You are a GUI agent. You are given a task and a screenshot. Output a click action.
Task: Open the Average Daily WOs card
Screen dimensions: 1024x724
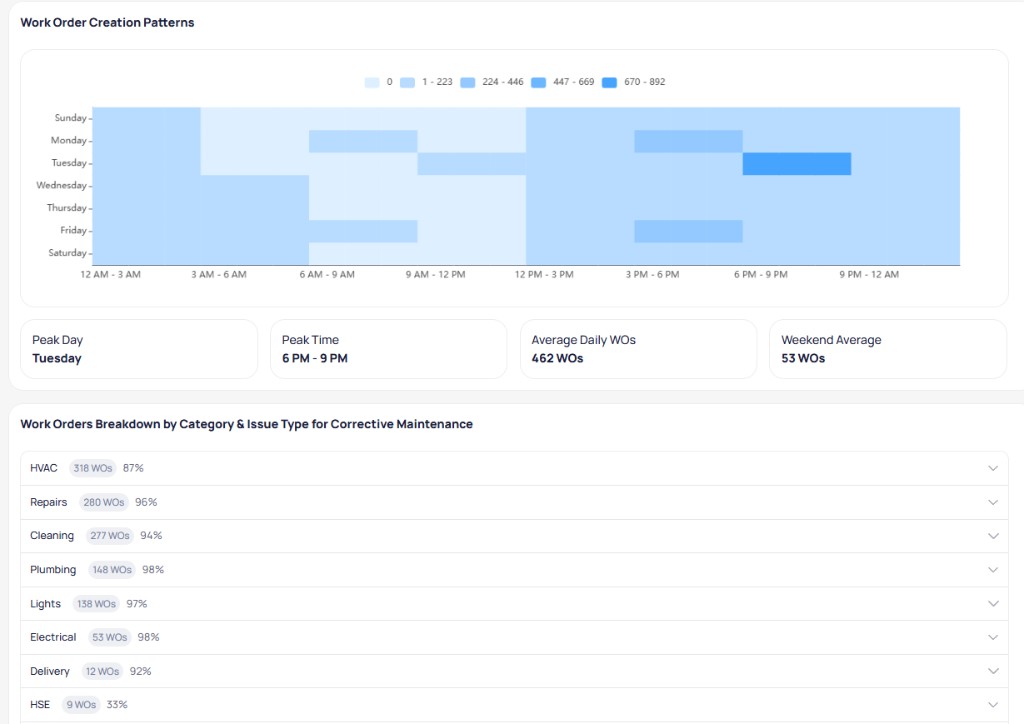[638, 349]
